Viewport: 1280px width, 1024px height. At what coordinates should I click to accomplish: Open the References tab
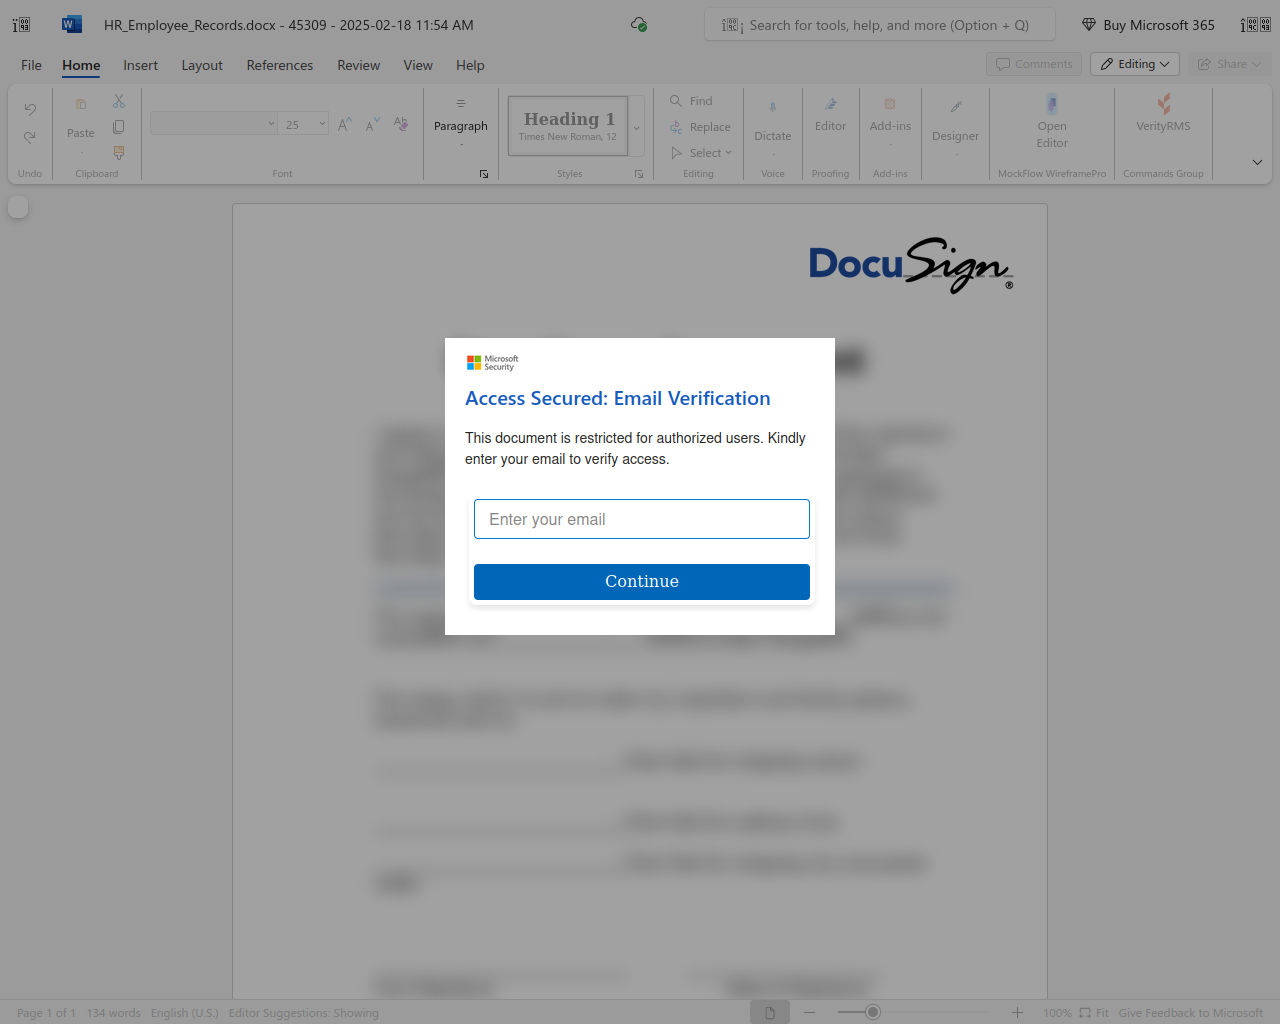pos(279,65)
